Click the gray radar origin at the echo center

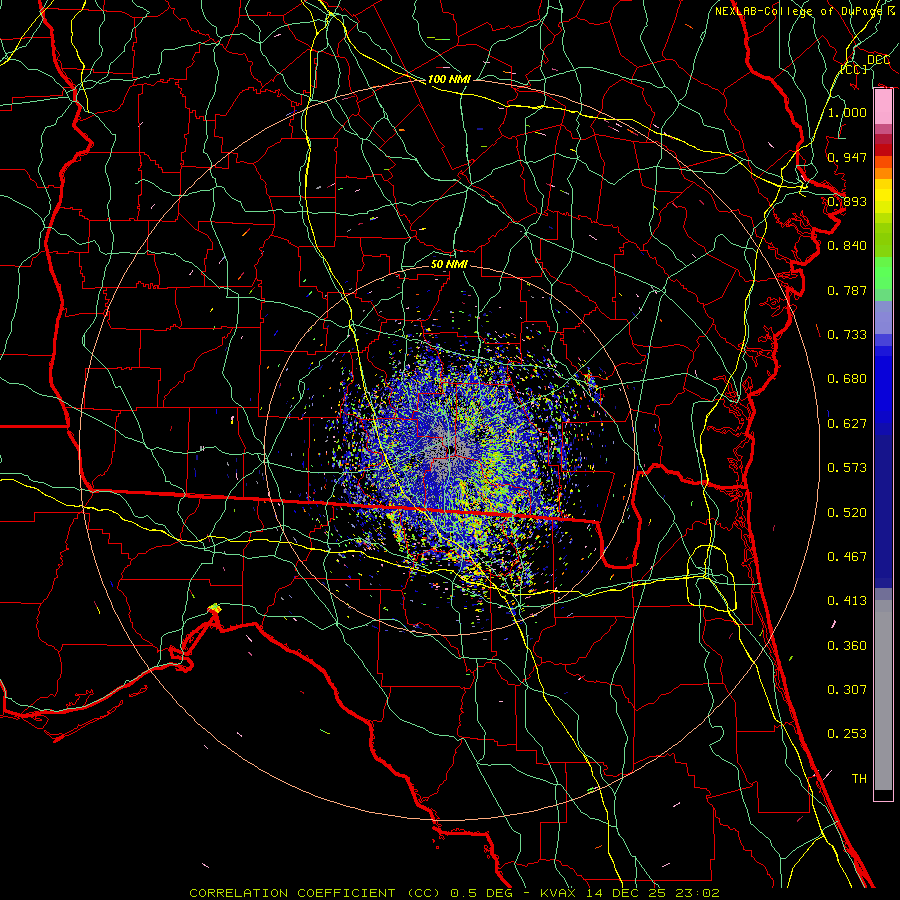point(451,449)
